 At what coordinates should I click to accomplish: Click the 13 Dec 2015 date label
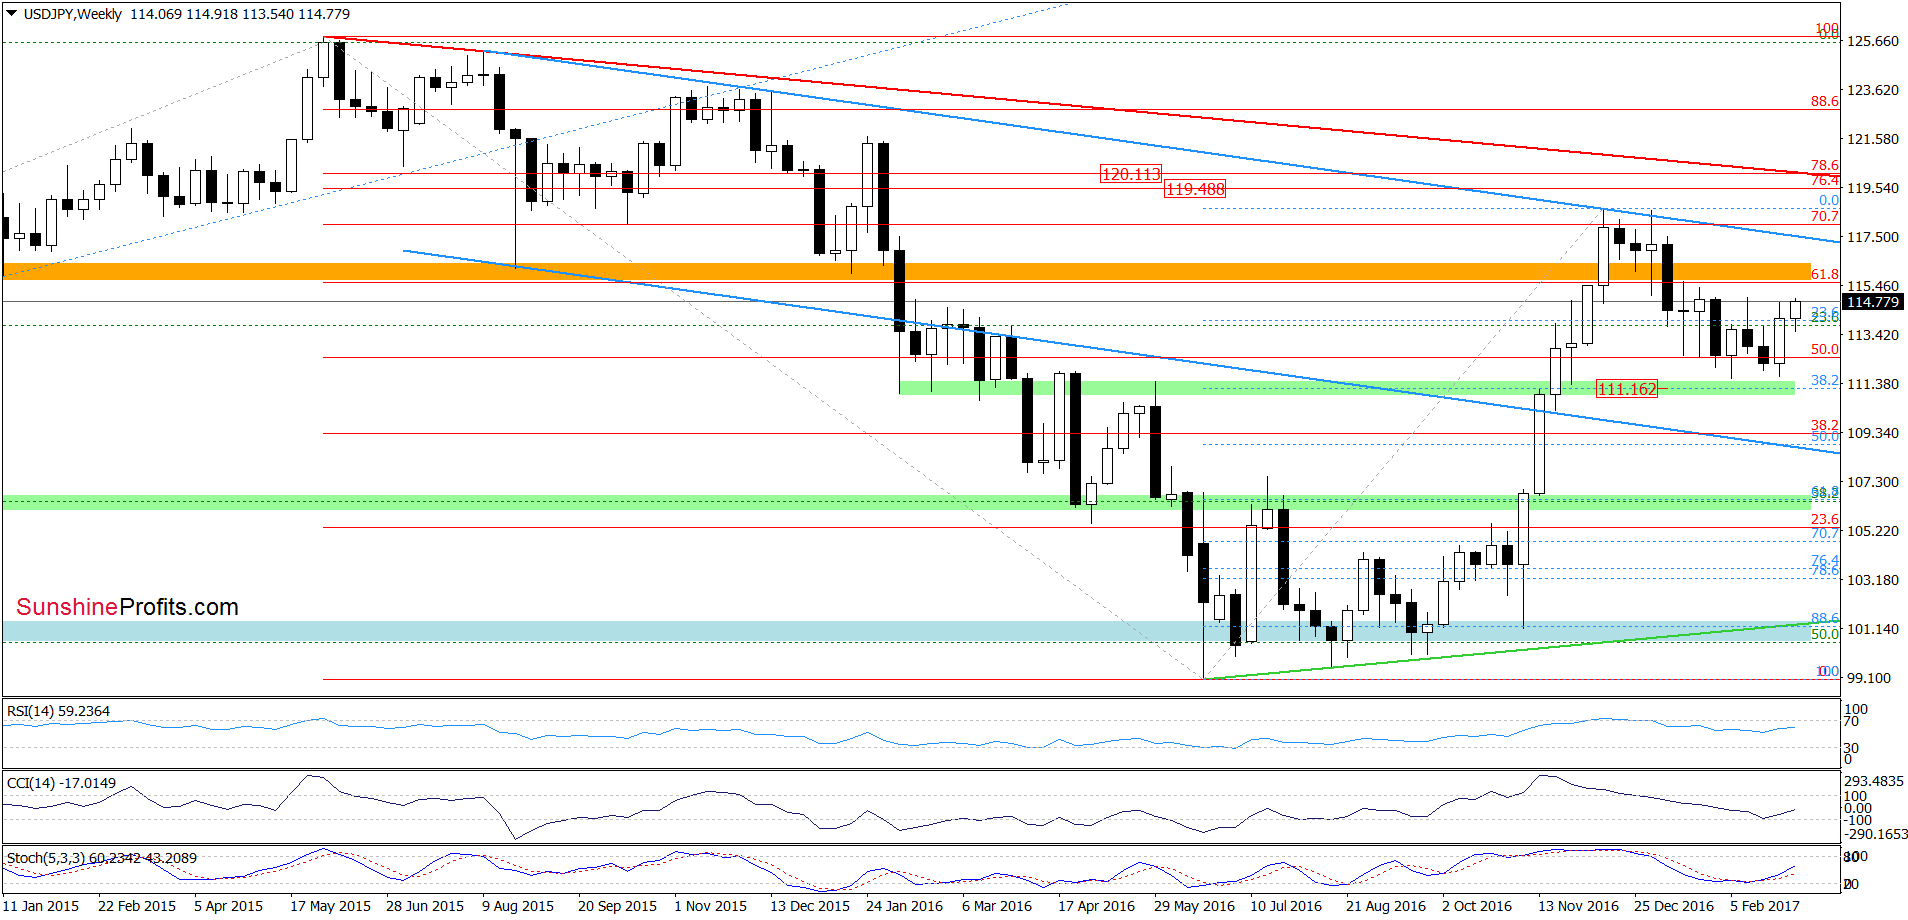click(810, 906)
